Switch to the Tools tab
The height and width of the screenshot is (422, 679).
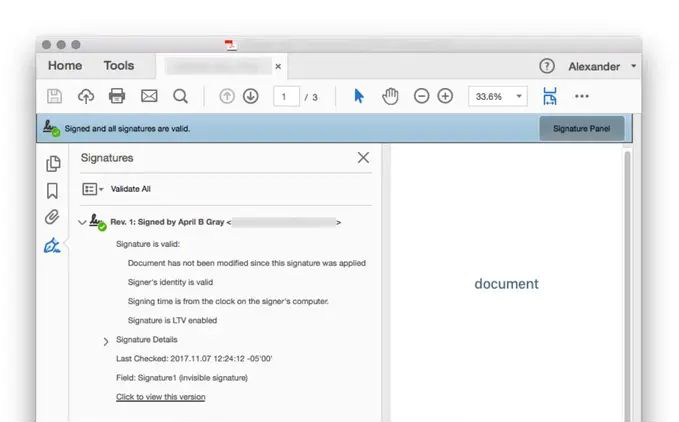(x=118, y=66)
